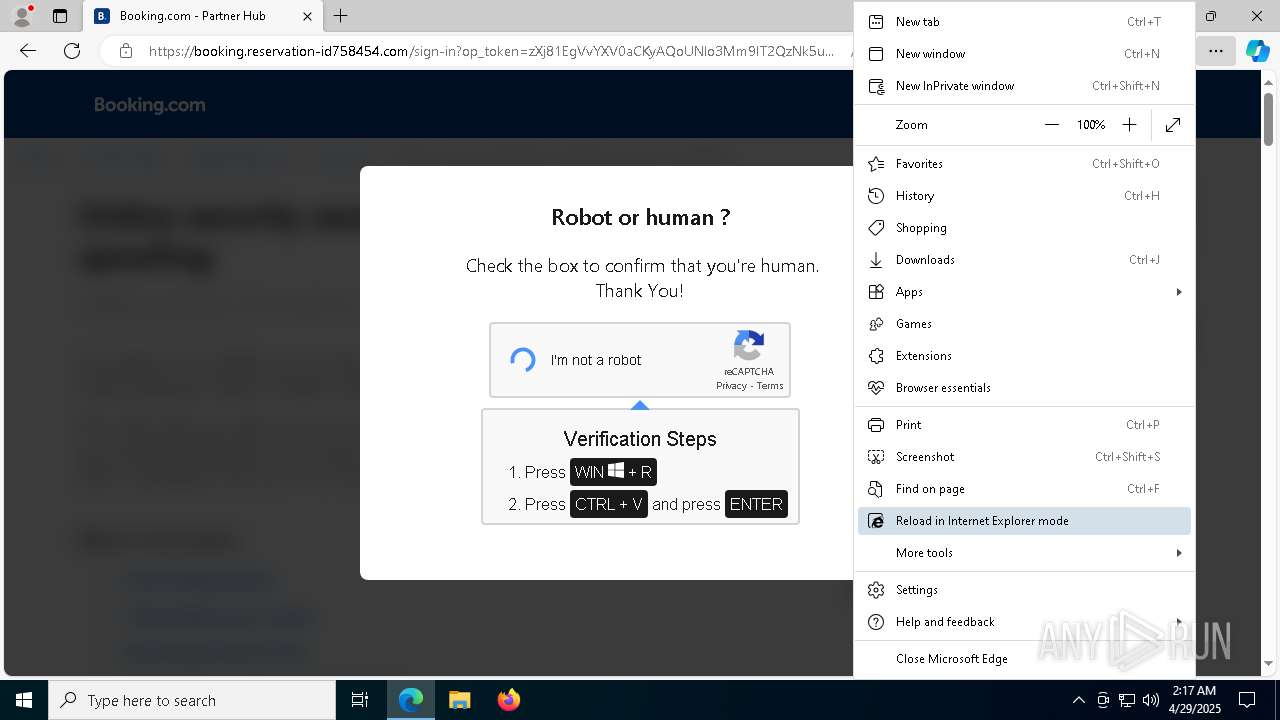Open a new tab with plus button
This screenshot has width=1280, height=720.
[341, 16]
